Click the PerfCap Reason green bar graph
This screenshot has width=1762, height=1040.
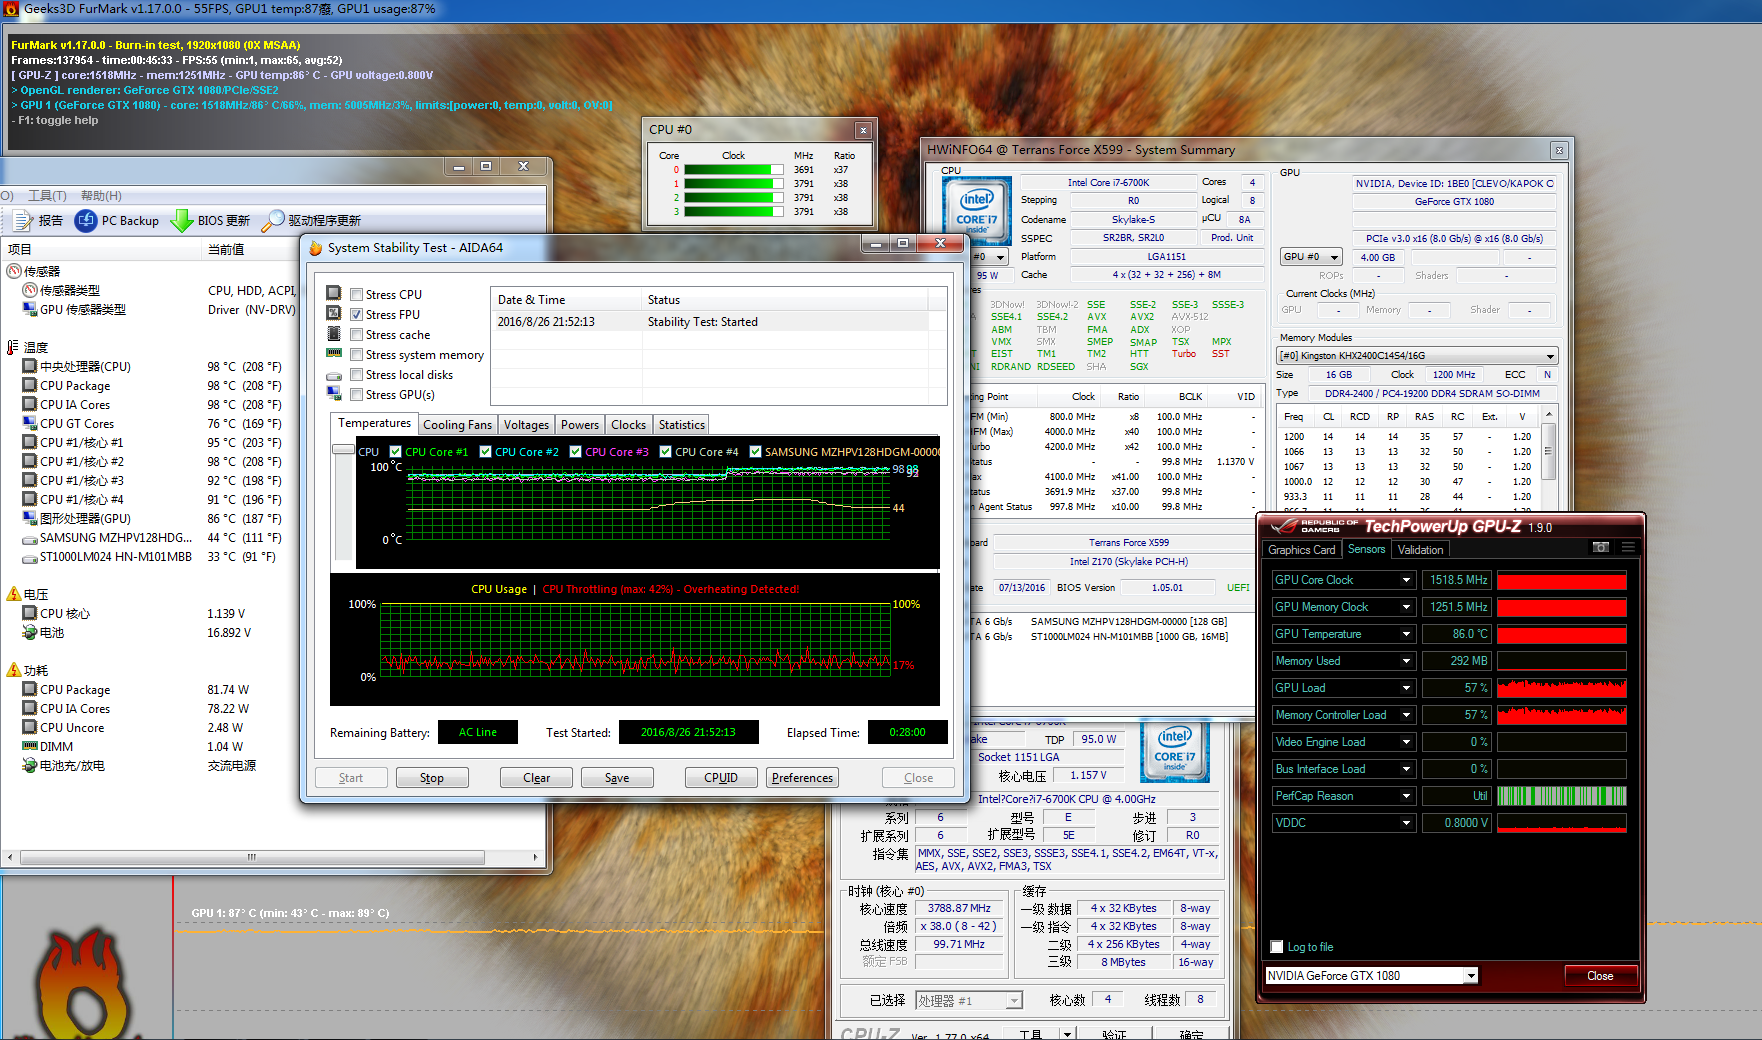click(1561, 796)
